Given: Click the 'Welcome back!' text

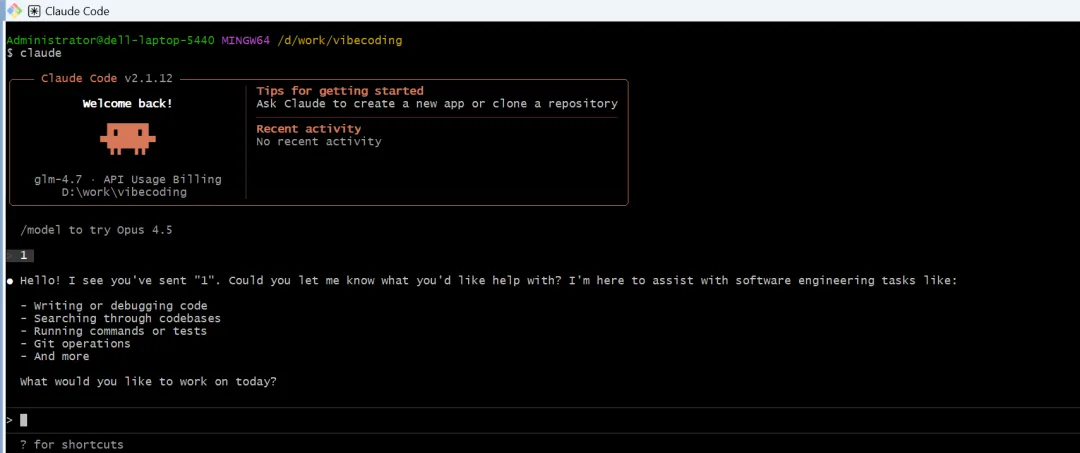Looking at the screenshot, I should click(x=127, y=104).
